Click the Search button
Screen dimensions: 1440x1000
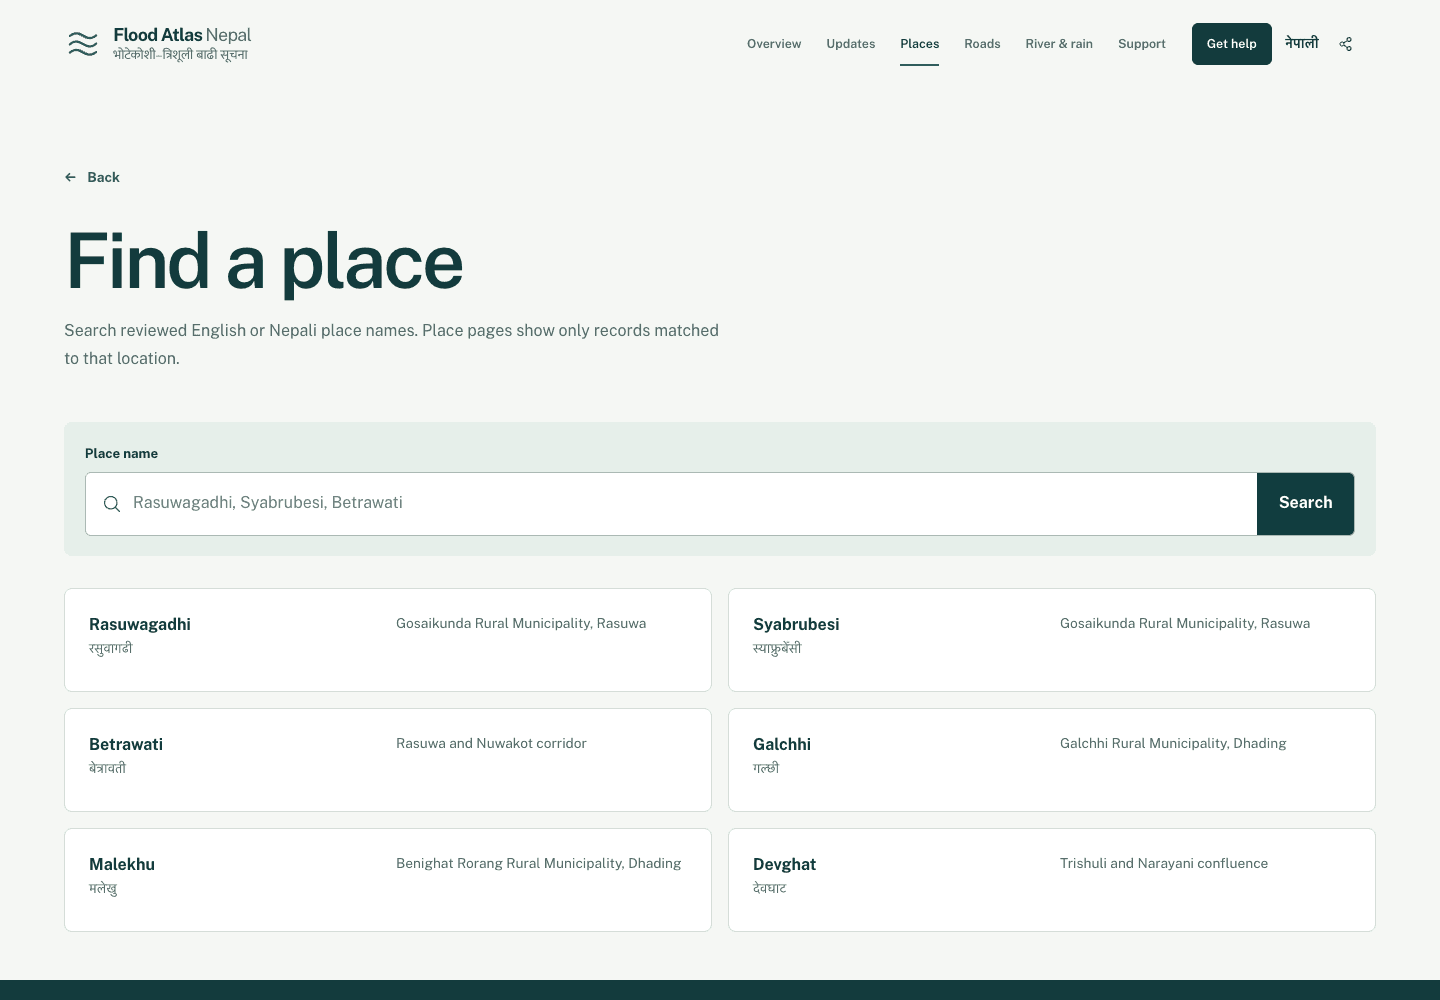click(x=1306, y=504)
